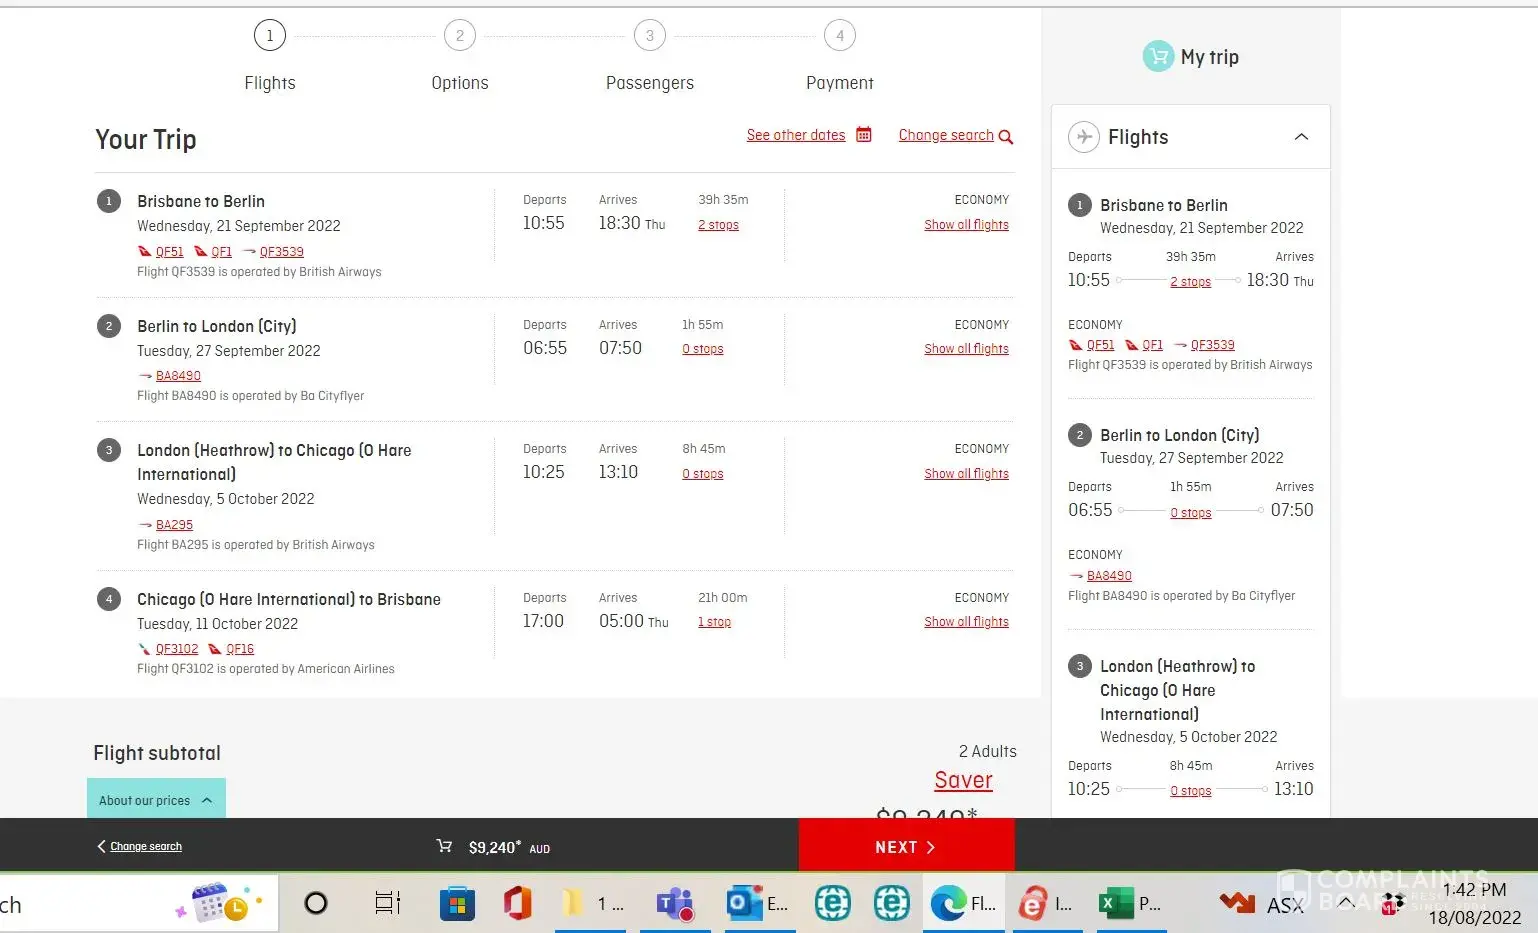Open QF1 link in My trip sidebar

click(x=1152, y=345)
